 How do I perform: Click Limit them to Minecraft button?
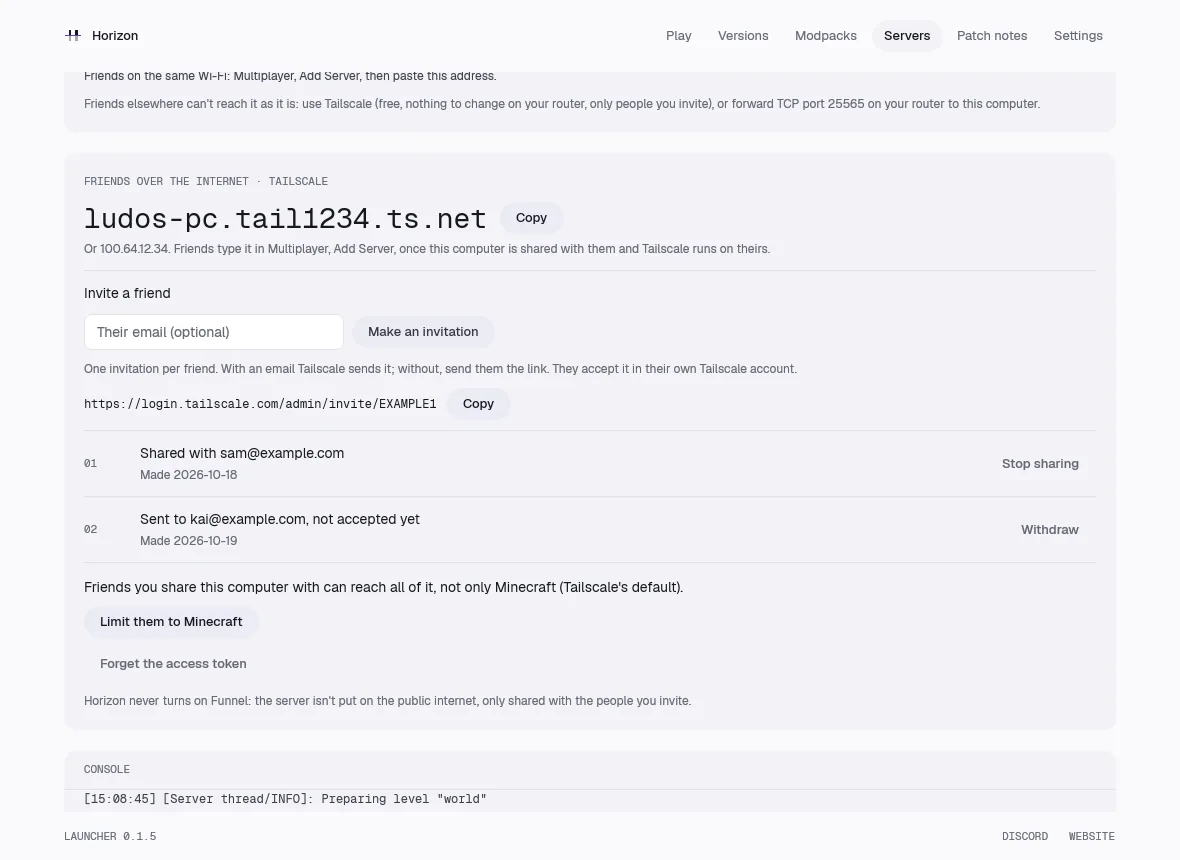[x=171, y=621]
